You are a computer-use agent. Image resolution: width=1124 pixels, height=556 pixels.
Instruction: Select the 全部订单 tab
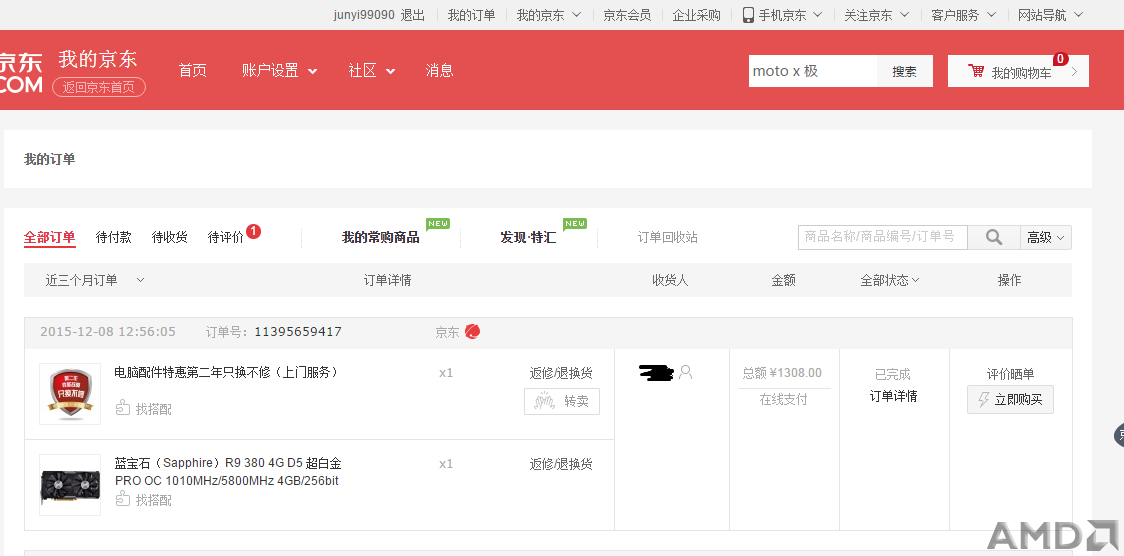point(49,237)
